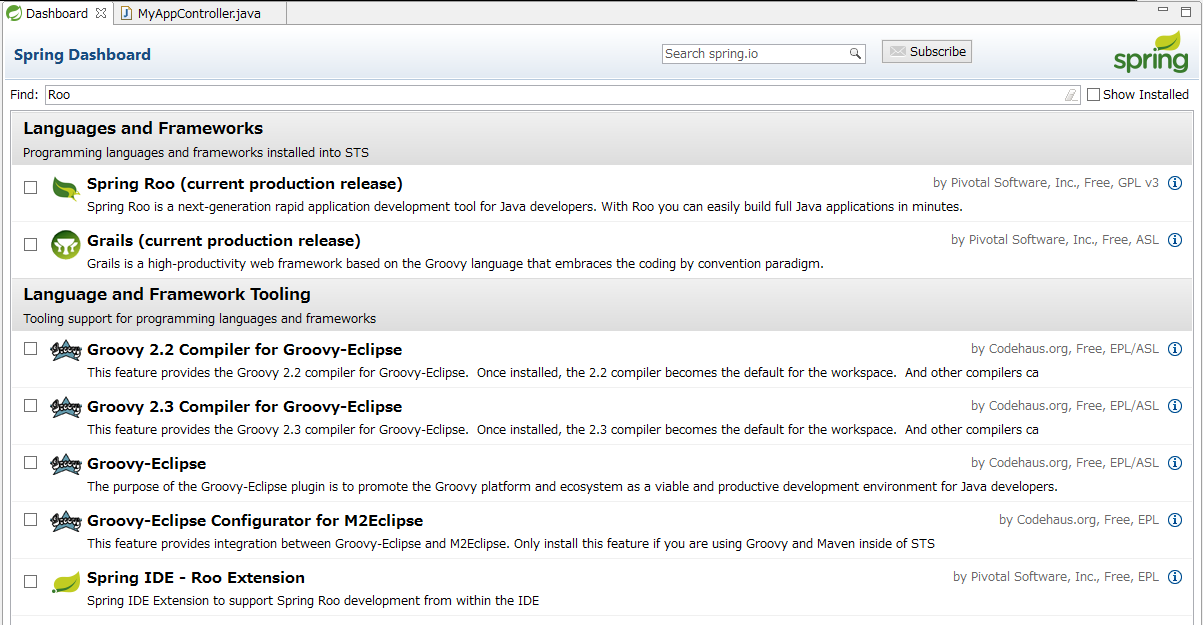
Task: Click the Groovy-Eclipse title
Action: [146, 464]
